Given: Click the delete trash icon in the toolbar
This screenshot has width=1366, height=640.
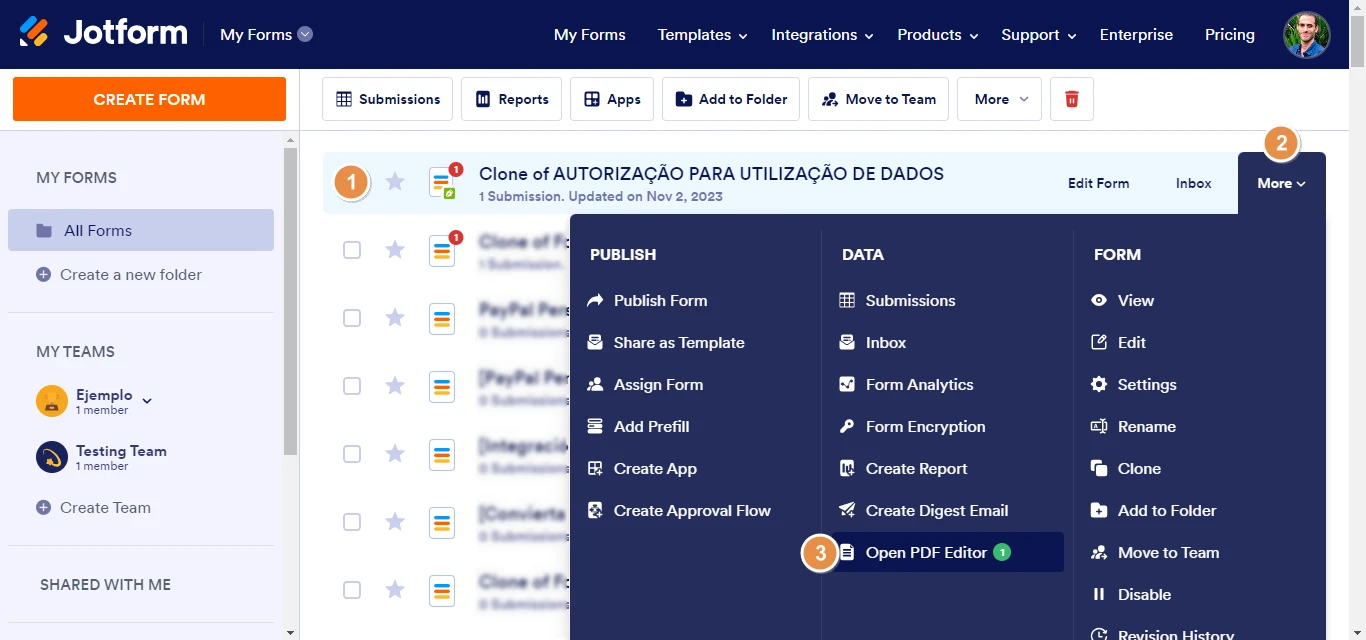Looking at the screenshot, I should click(x=1071, y=98).
